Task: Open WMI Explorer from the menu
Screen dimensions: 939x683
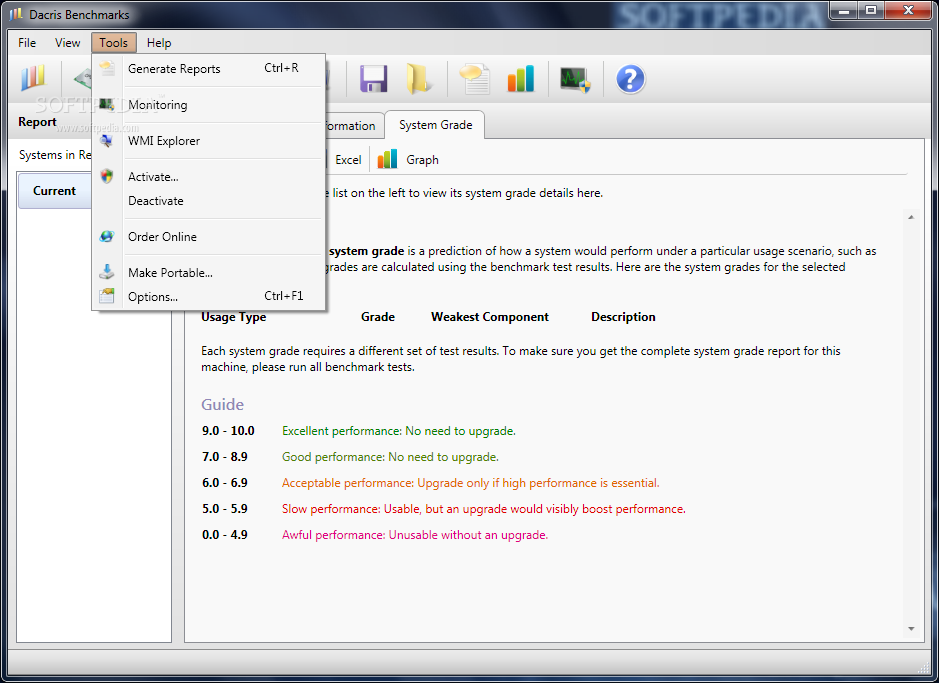Action: click(208, 141)
